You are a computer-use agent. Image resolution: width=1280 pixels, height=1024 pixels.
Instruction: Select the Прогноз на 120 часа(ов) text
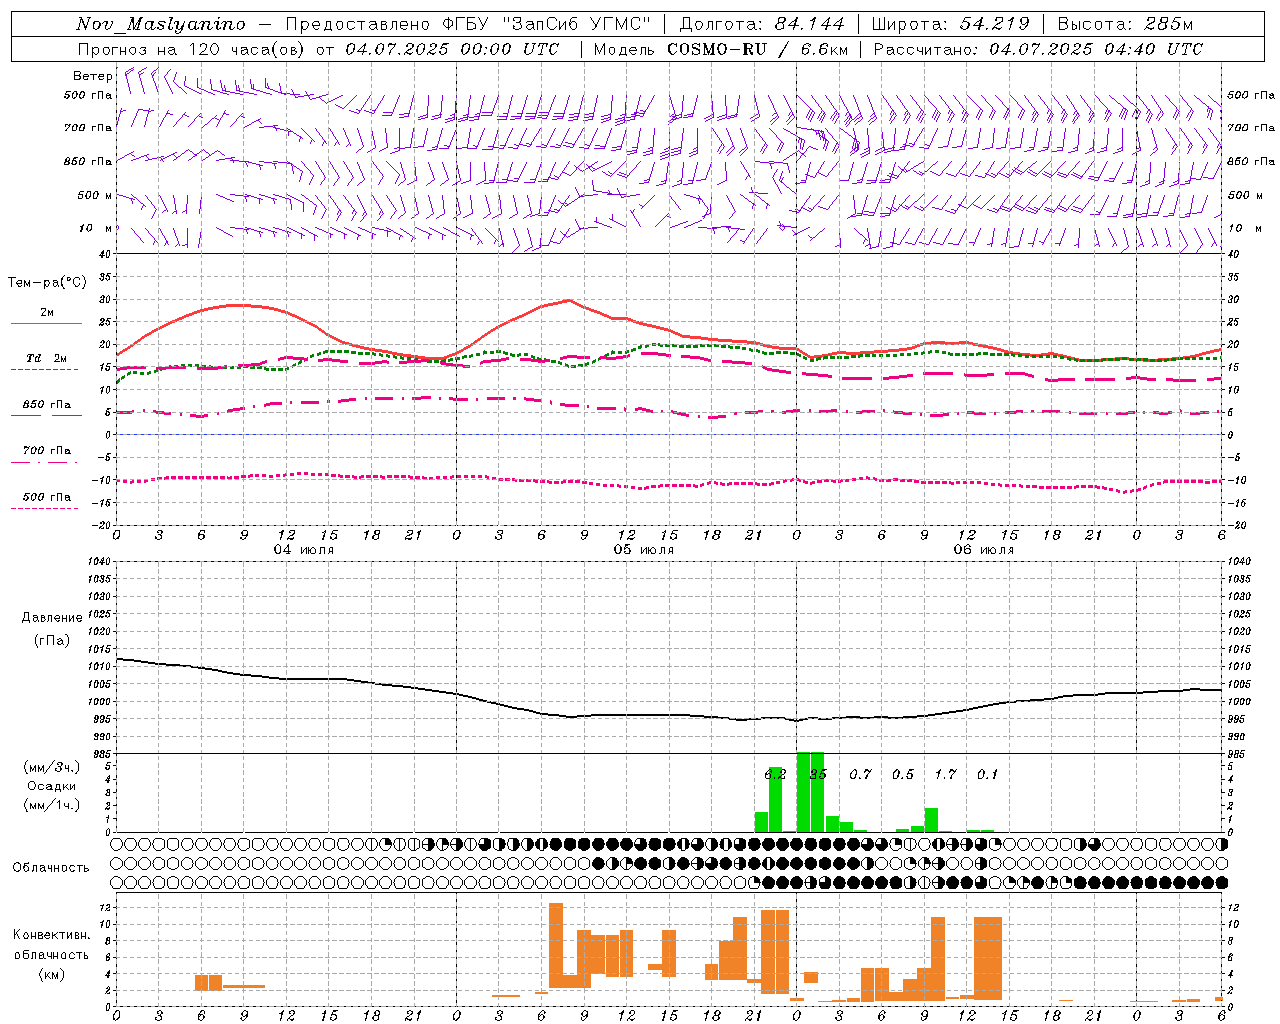click(x=193, y=49)
